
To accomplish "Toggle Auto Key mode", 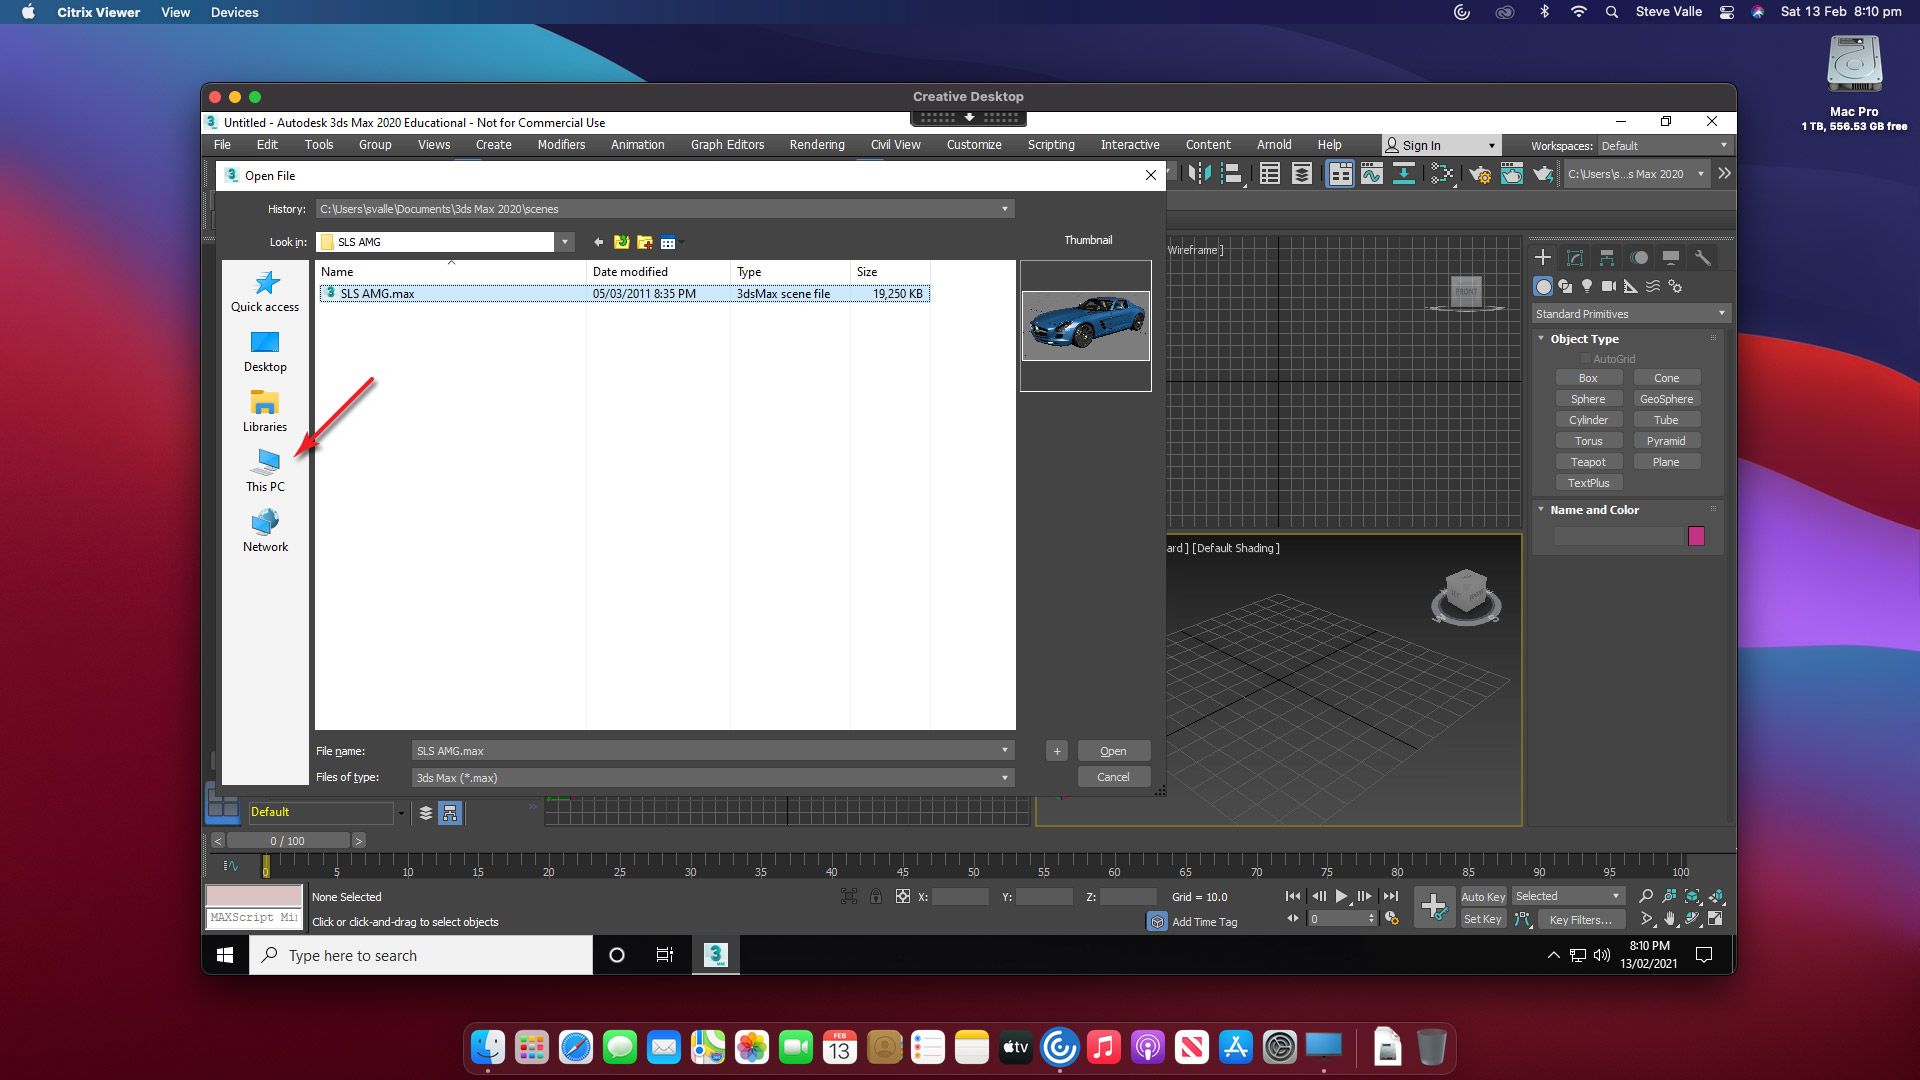I will (1482, 897).
